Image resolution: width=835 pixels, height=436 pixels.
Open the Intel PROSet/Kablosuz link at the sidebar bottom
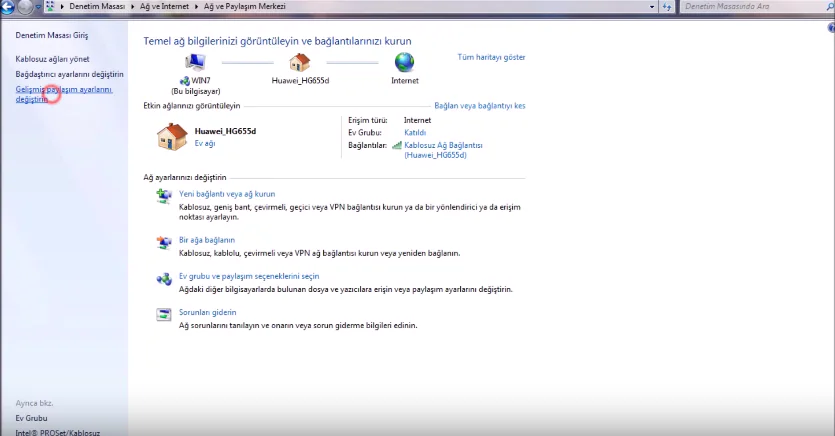coord(58,432)
